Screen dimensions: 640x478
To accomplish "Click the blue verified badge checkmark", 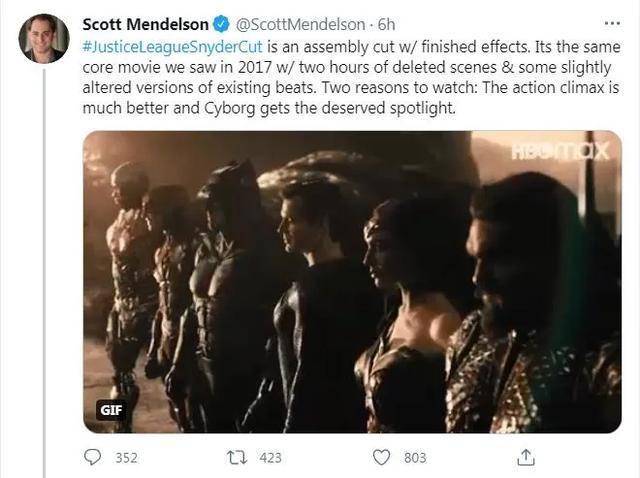I will point(221,24).
